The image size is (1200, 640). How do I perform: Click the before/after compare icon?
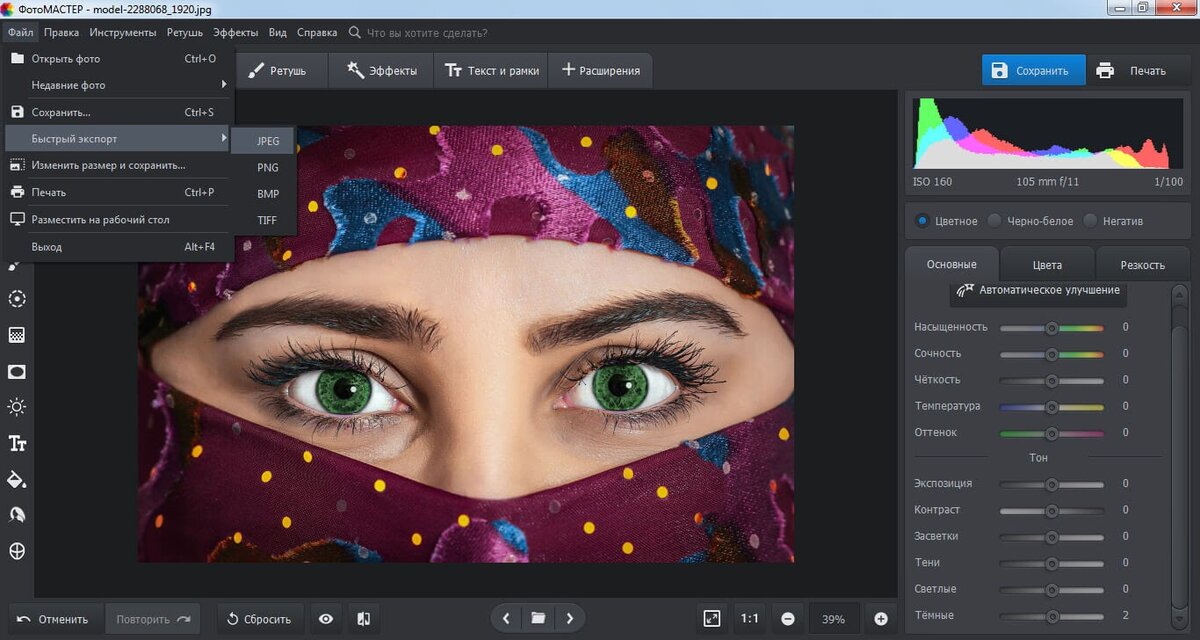tap(363, 619)
